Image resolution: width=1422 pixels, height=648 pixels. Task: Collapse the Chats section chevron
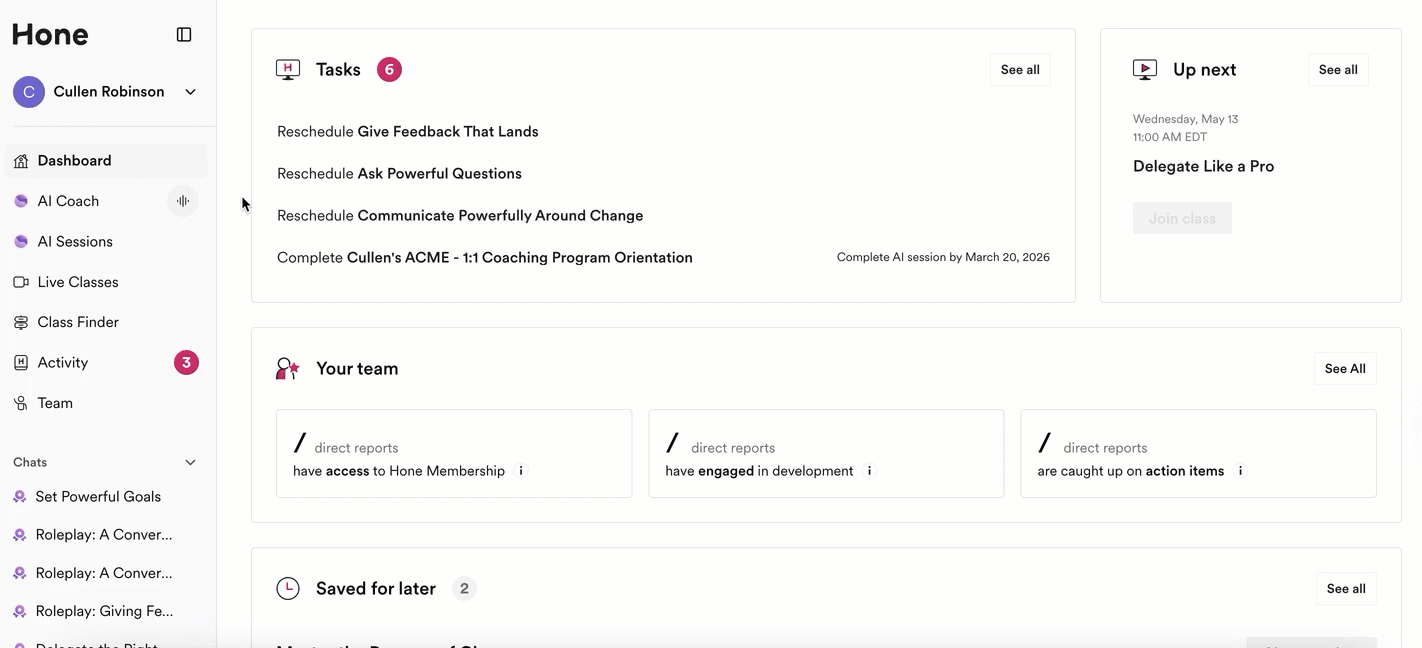pos(190,462)
